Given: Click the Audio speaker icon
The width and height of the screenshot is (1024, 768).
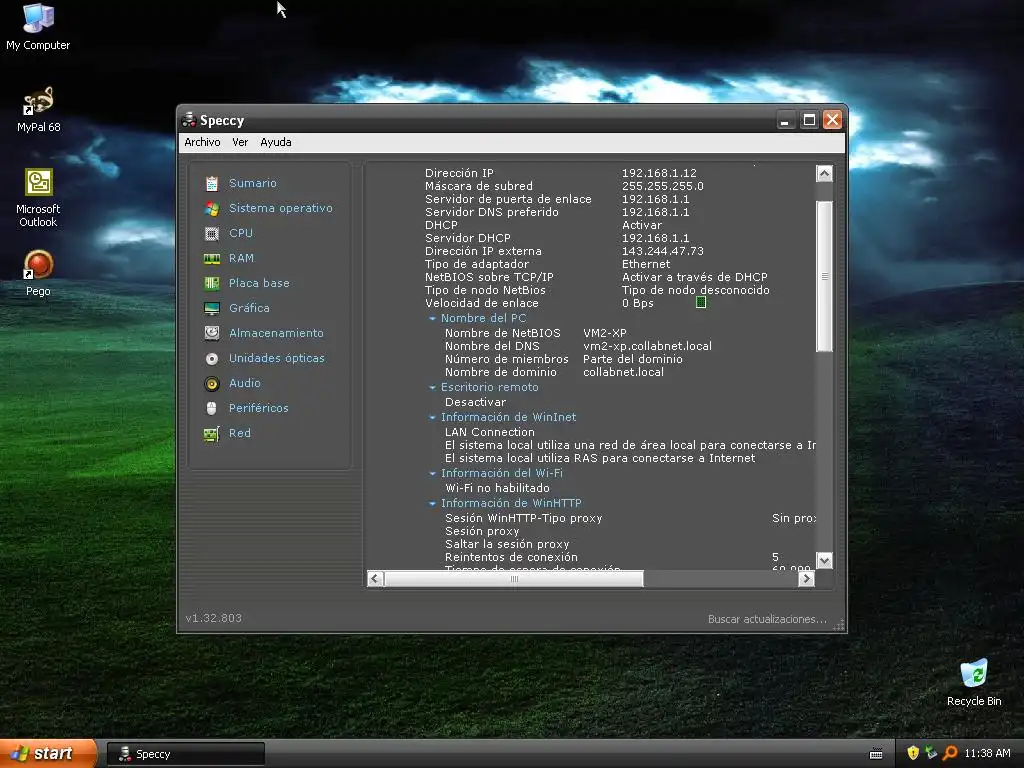Looking at the screenshot, I should coord(212,383).
